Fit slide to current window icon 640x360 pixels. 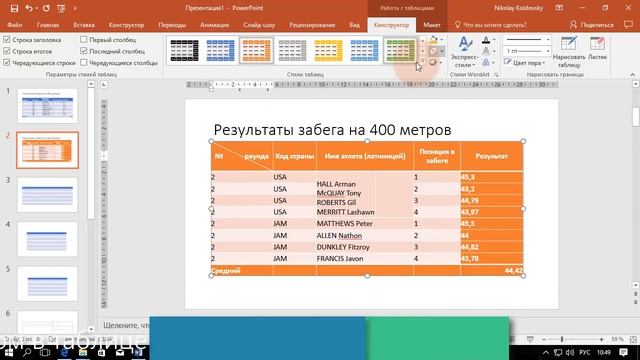coord(633,339)
